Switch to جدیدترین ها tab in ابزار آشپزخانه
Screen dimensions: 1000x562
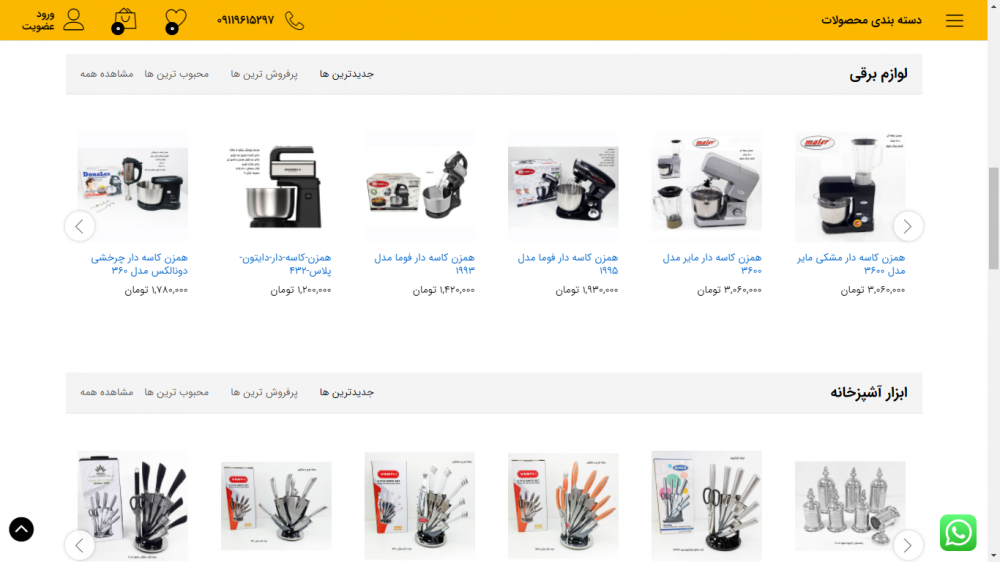tap(346, 392)
